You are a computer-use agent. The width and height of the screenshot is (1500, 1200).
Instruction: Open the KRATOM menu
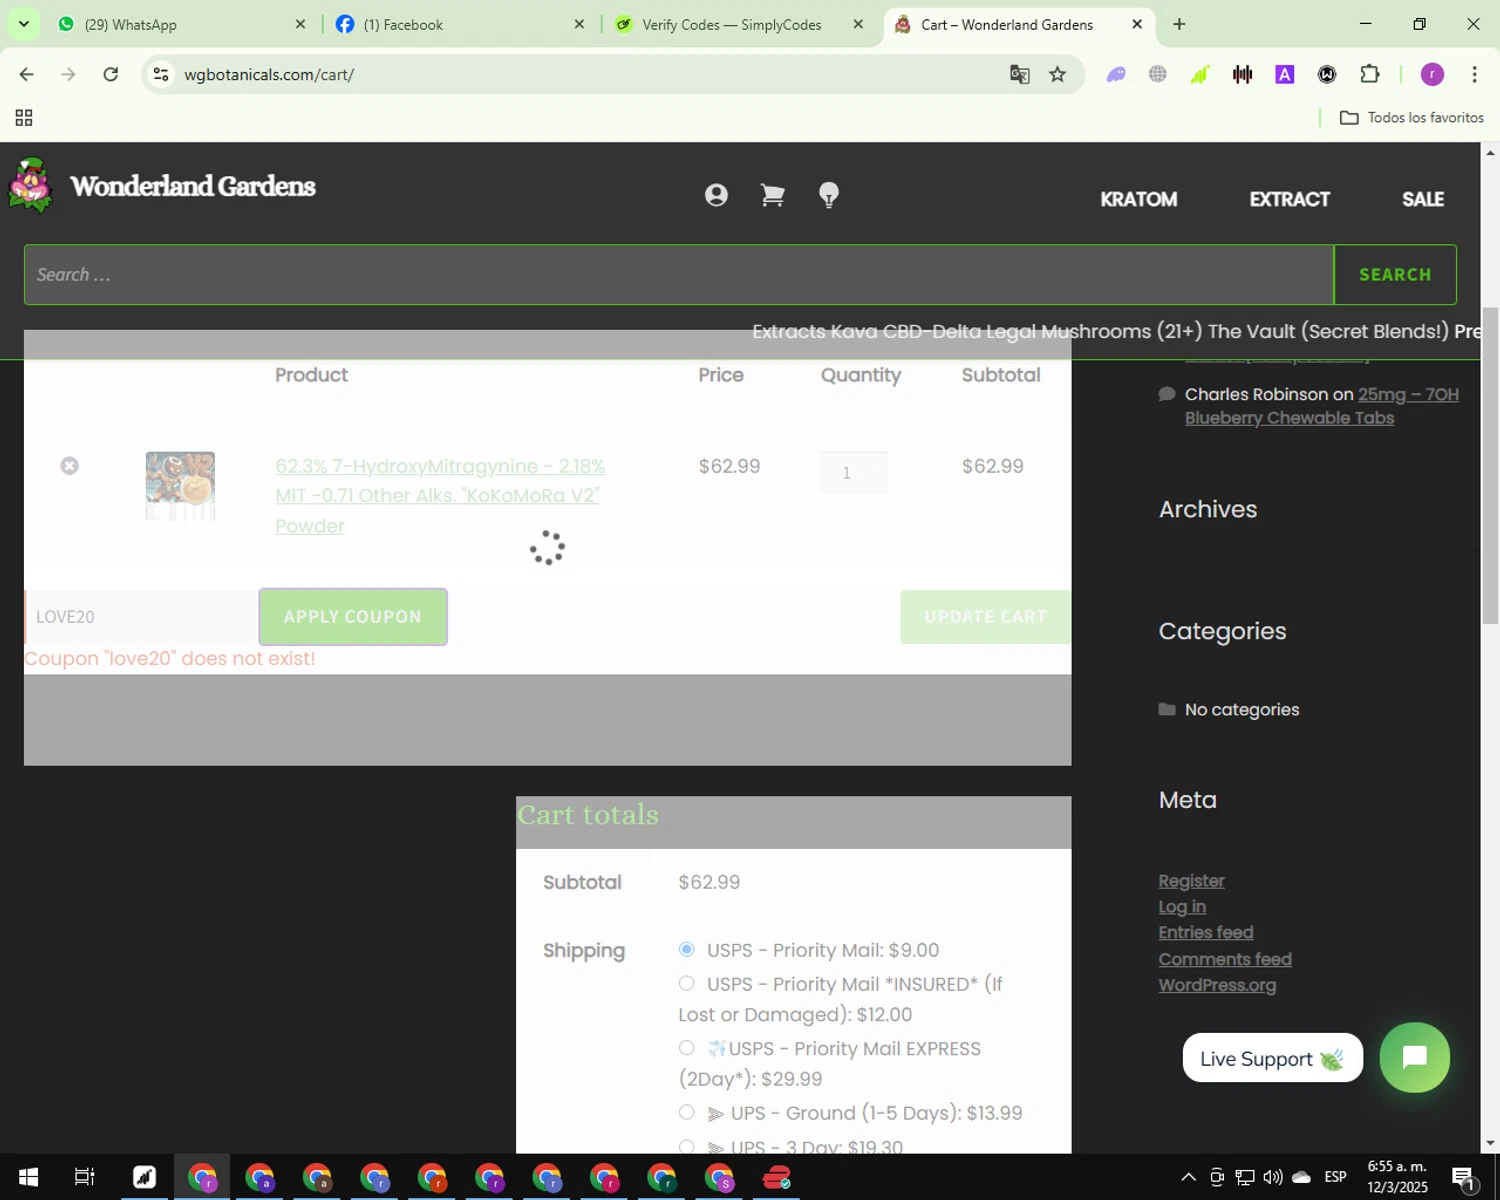click(1138, 199)
